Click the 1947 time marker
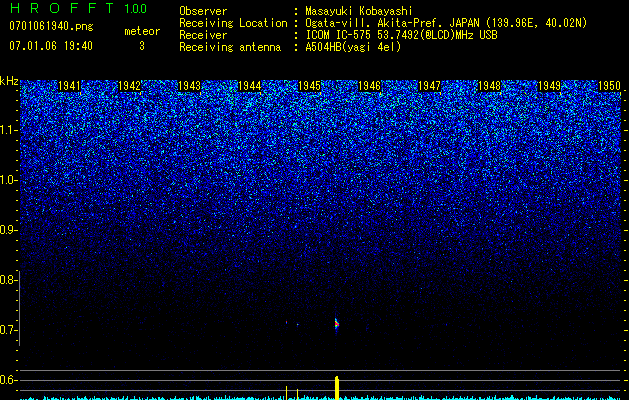Image resolution: width=629 pixels, height=400 pixels. pyautogui.click(x=430, y=86)
